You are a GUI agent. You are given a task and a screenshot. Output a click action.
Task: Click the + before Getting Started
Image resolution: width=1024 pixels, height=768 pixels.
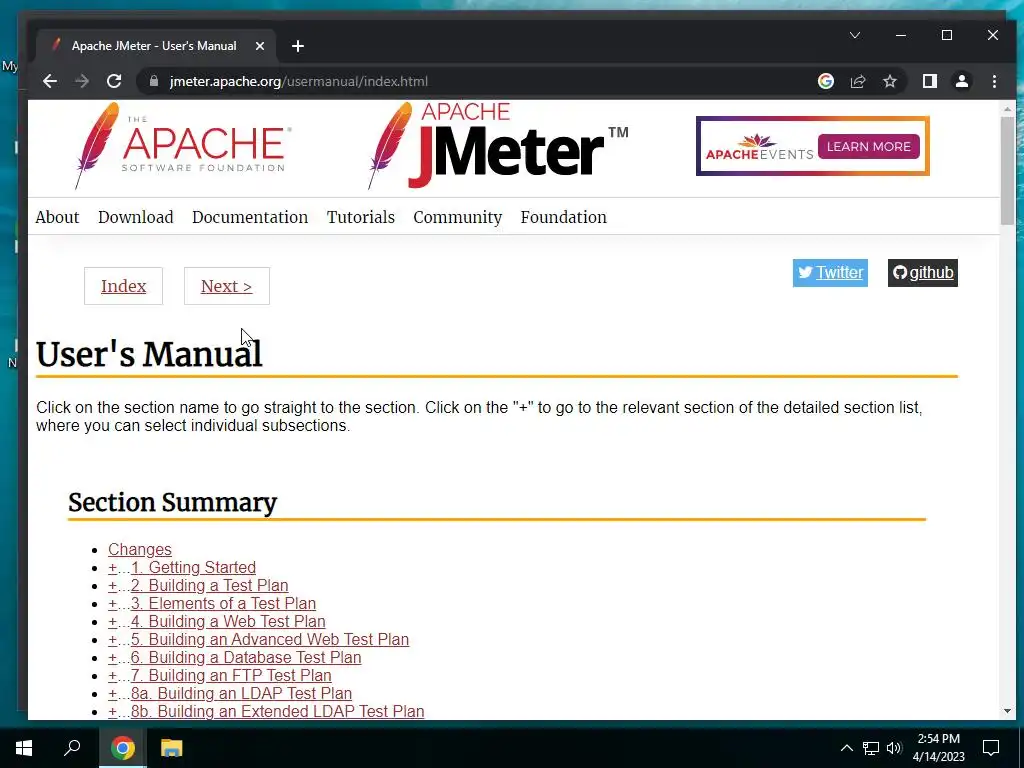click(112, 568)
